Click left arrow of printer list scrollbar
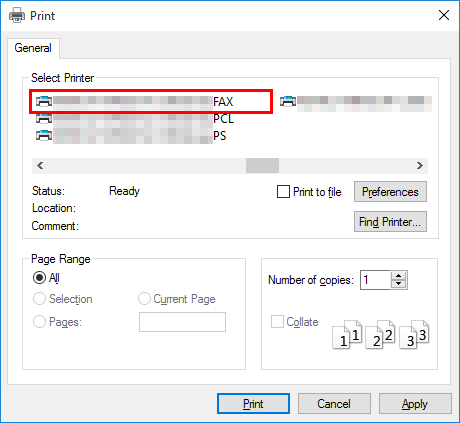 [40, 165]
